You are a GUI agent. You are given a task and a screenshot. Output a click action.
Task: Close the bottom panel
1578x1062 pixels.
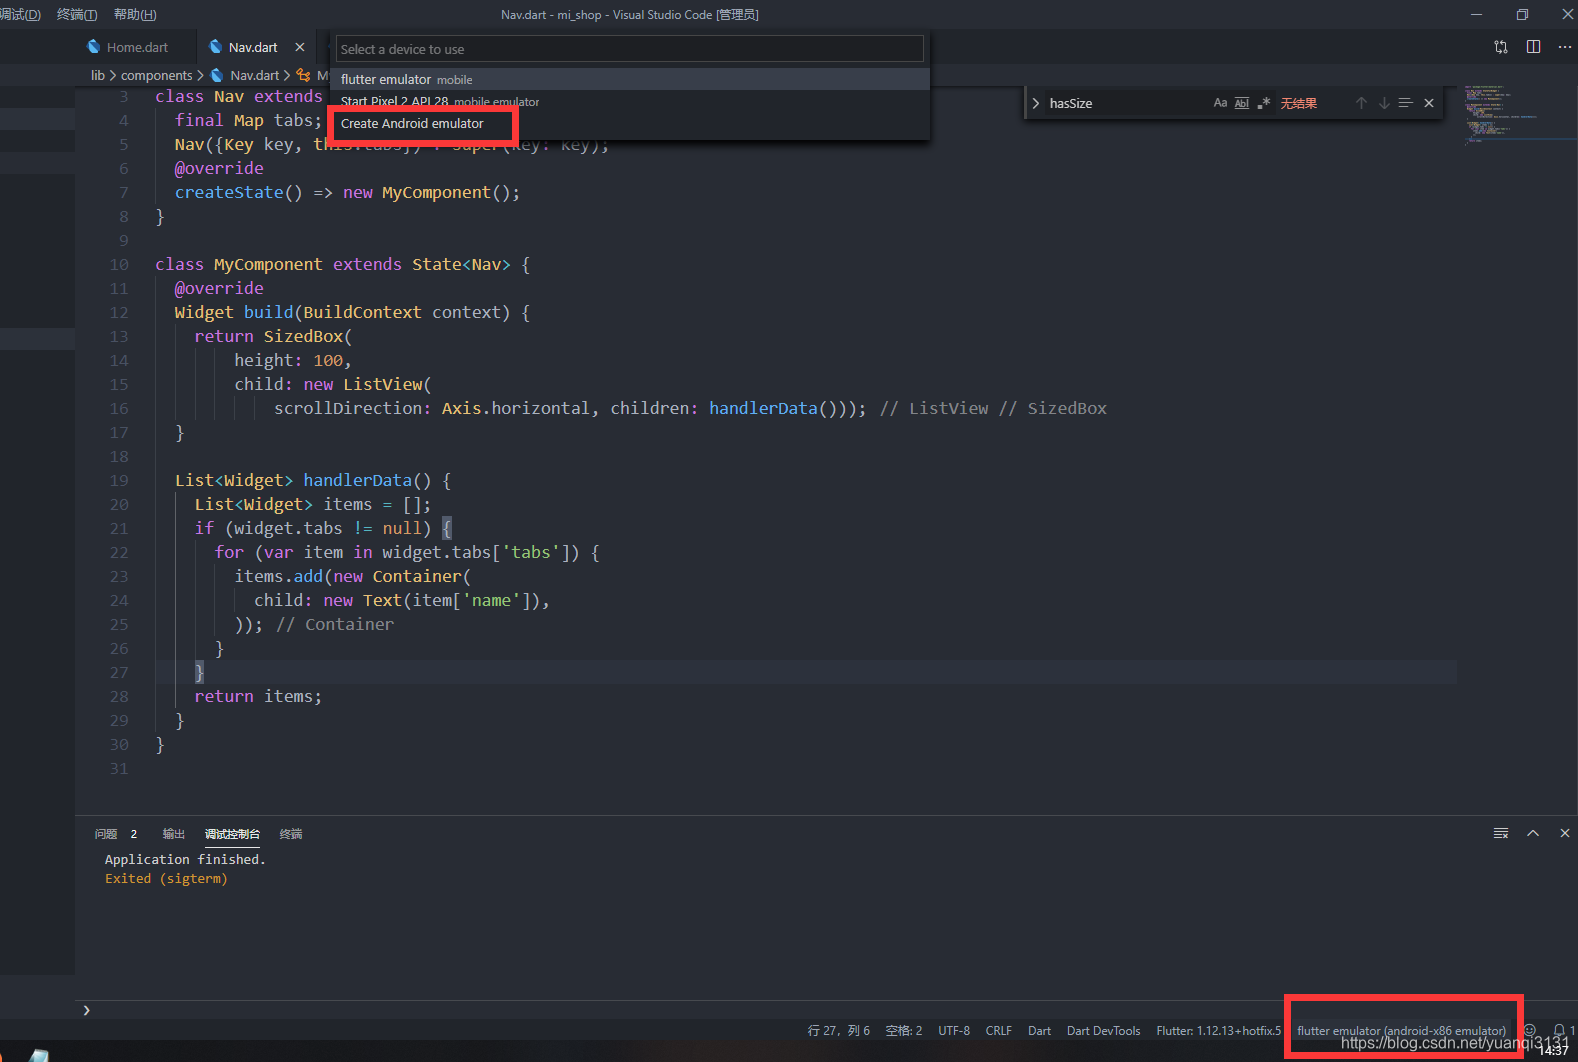(x=1565, y=833)
